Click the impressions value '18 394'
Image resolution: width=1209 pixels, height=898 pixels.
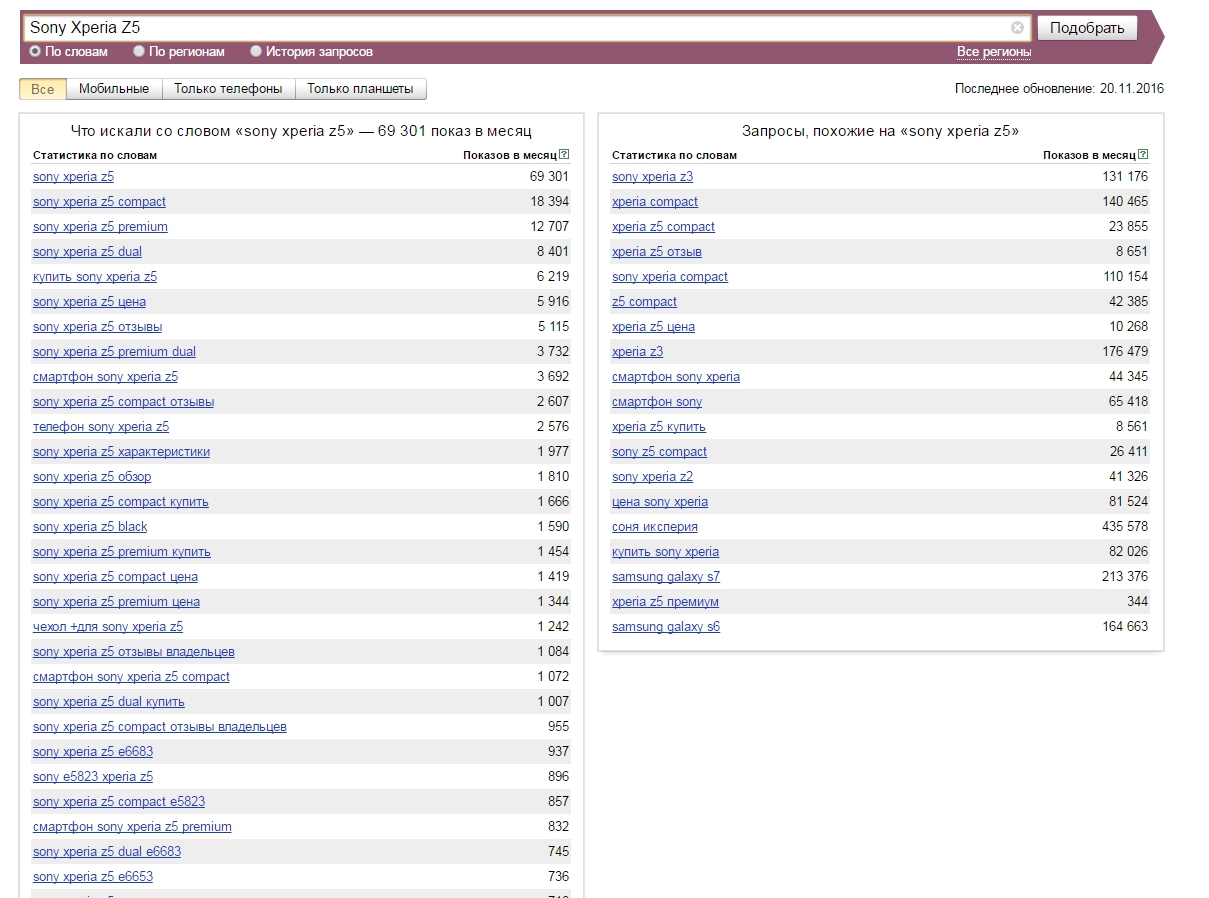pos(549,202)
